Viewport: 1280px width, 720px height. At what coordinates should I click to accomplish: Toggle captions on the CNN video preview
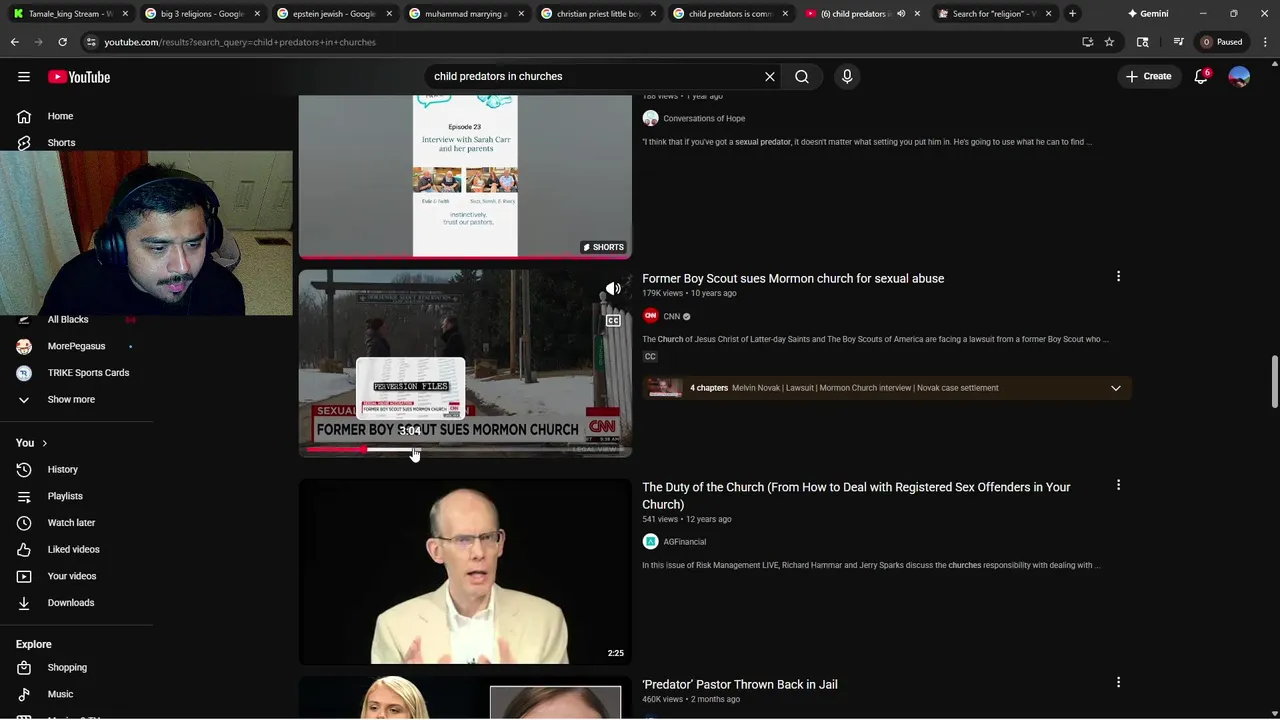(613, 321)
